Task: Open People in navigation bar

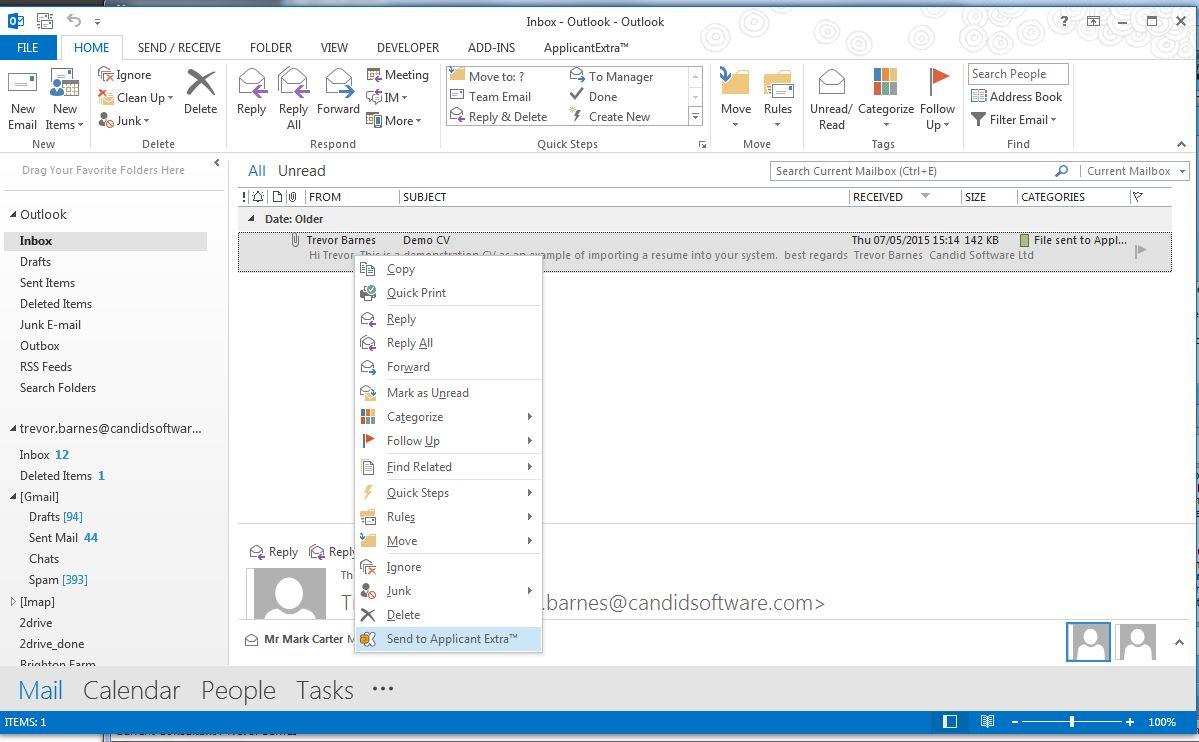Action: point(239,690)
